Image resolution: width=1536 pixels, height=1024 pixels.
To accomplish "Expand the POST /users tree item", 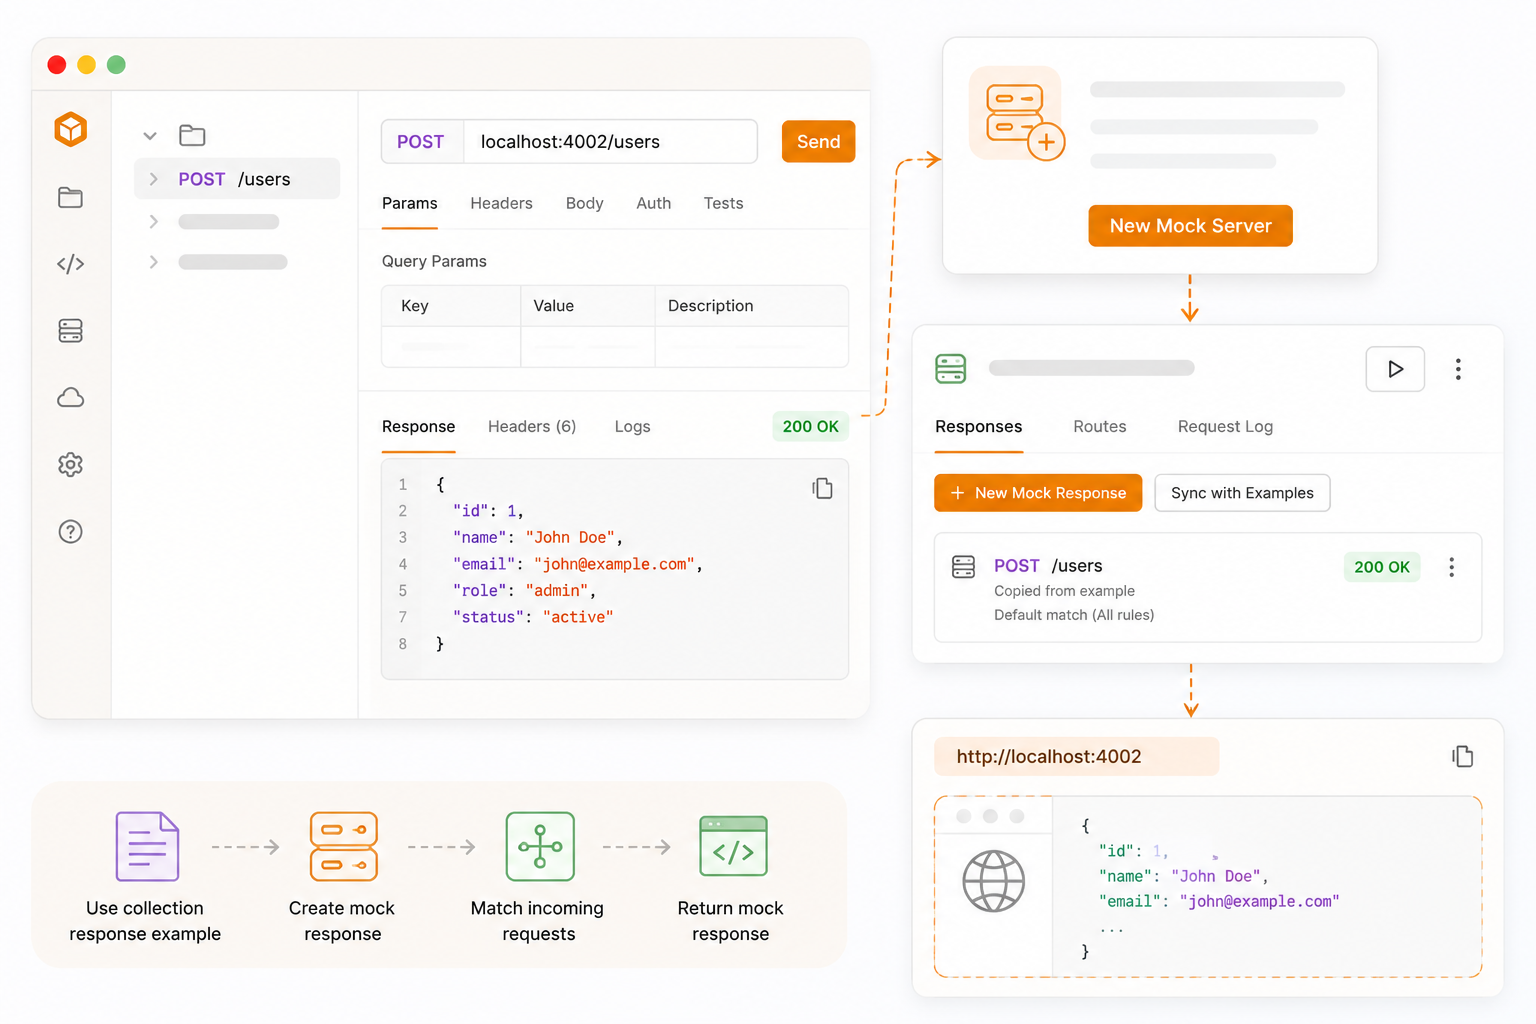I will [x=153, y=179].
